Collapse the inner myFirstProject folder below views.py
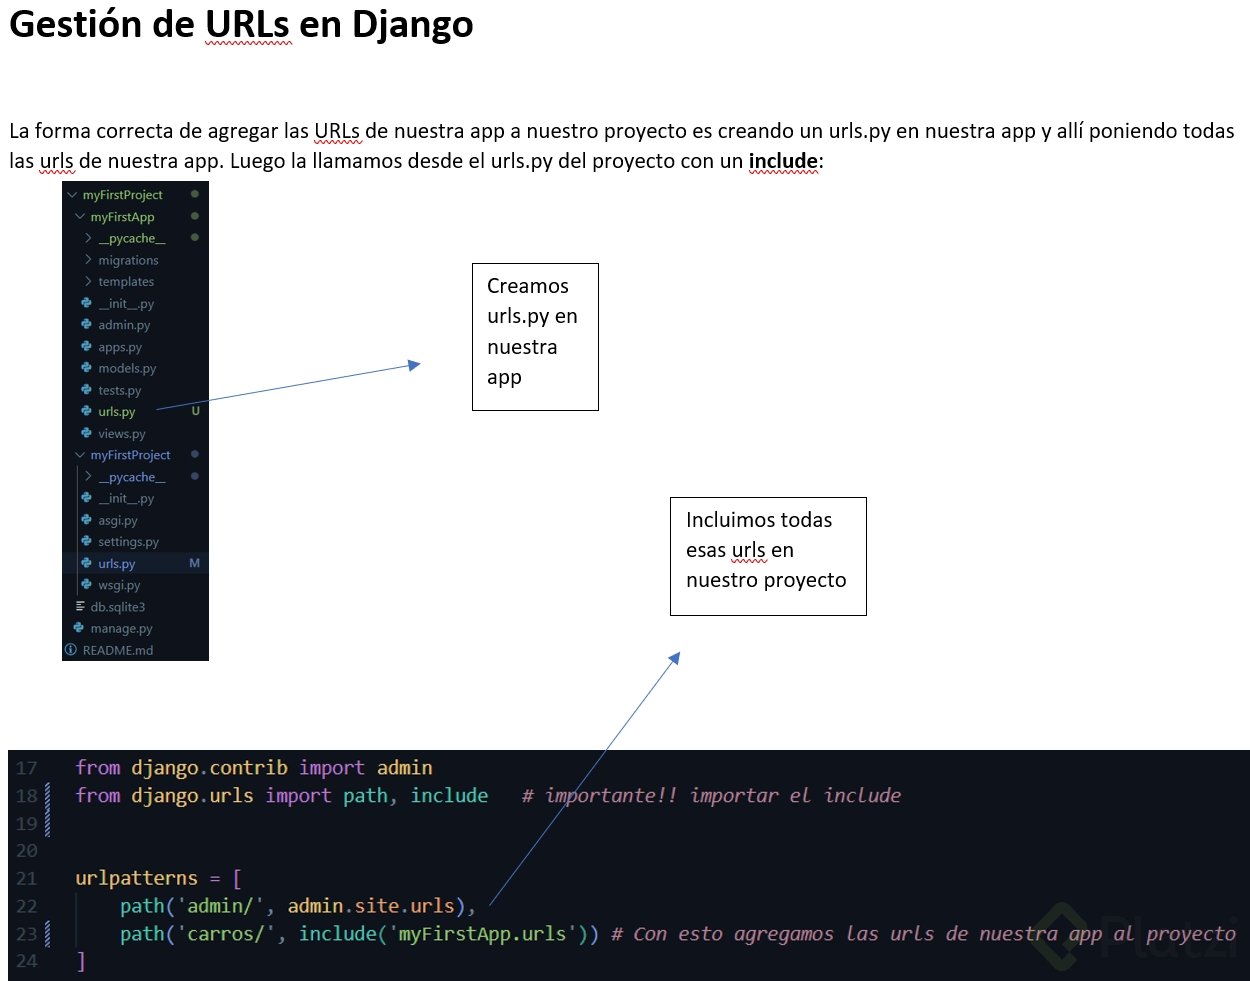Image resolution: width=1250 pixels, height=981 pixels. [x=80, y=455]
